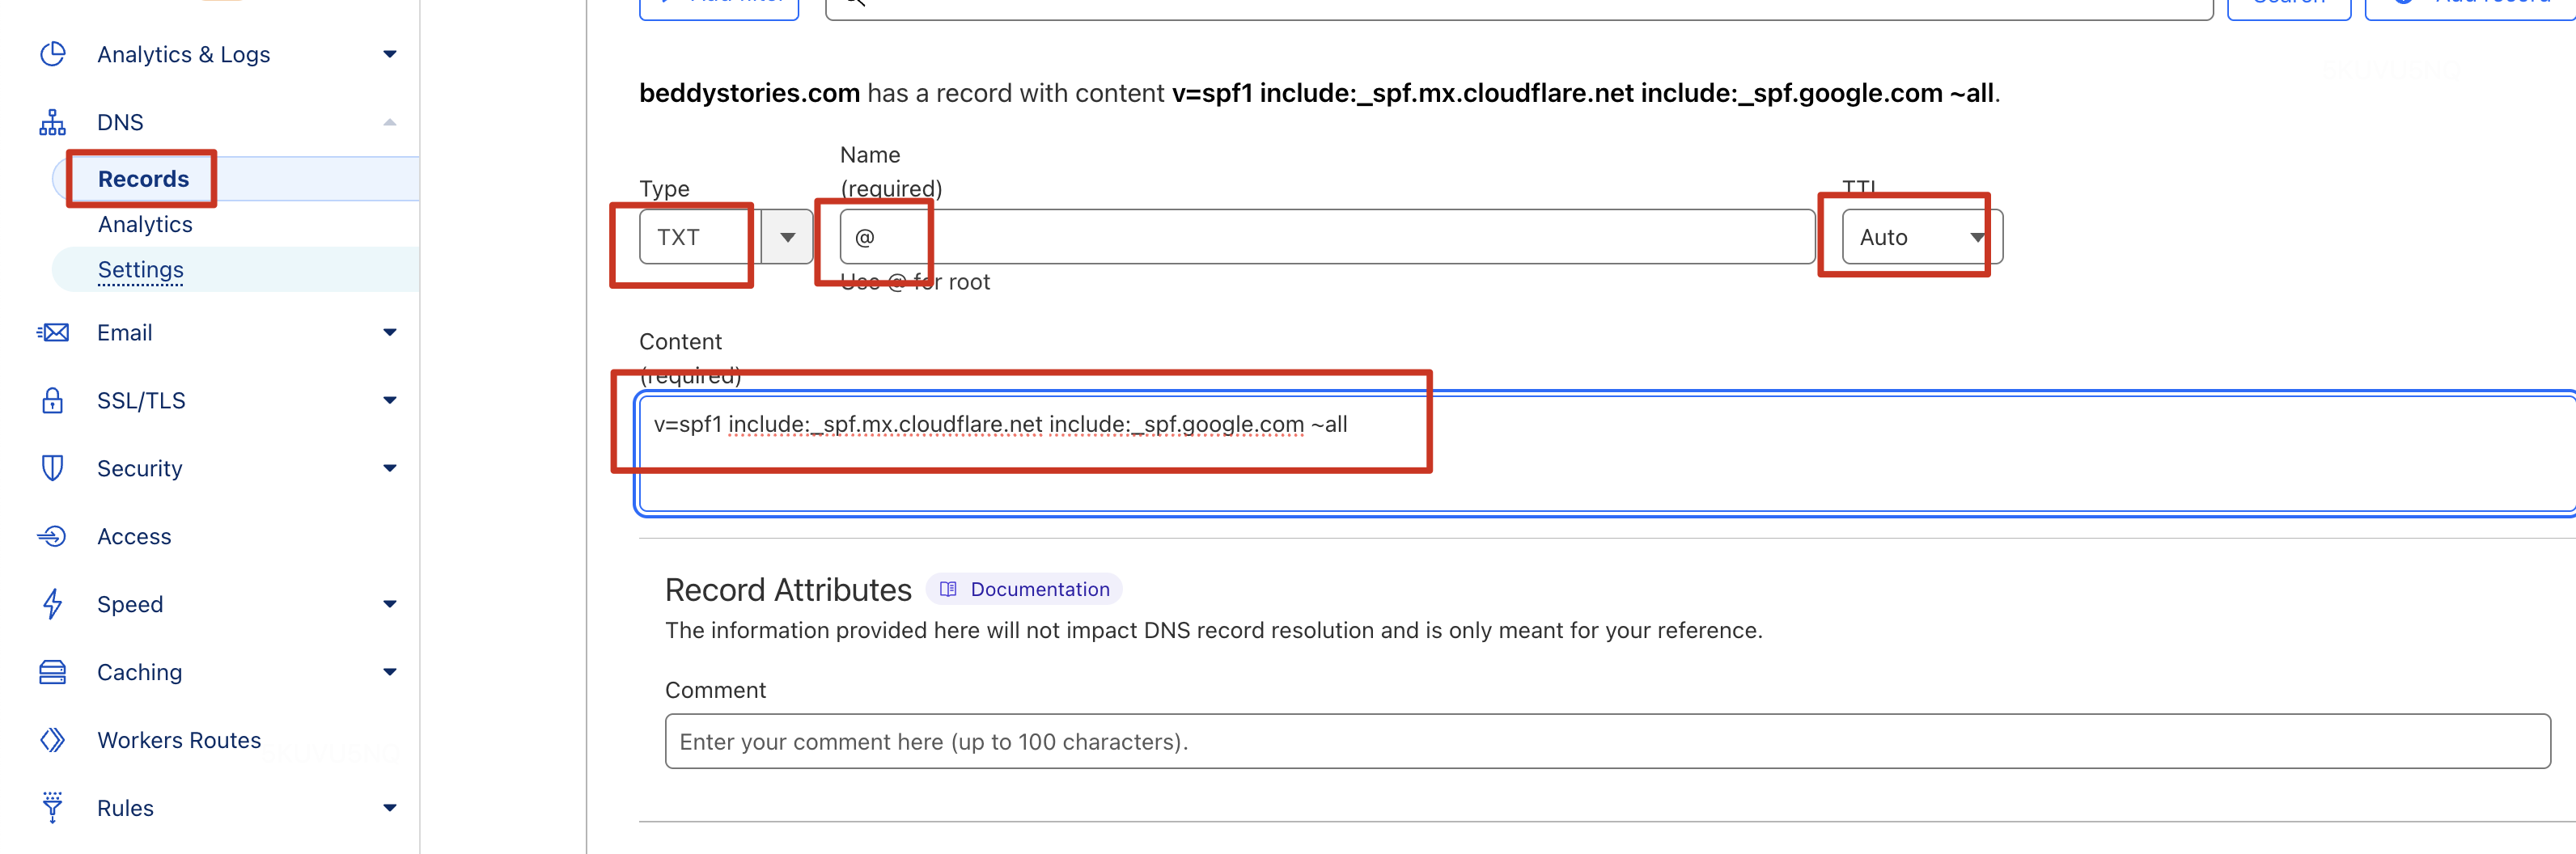Screen dimensions: 2576x854
Task: Click the Speed lightning bolt icon
Action: tap(53, 604)
